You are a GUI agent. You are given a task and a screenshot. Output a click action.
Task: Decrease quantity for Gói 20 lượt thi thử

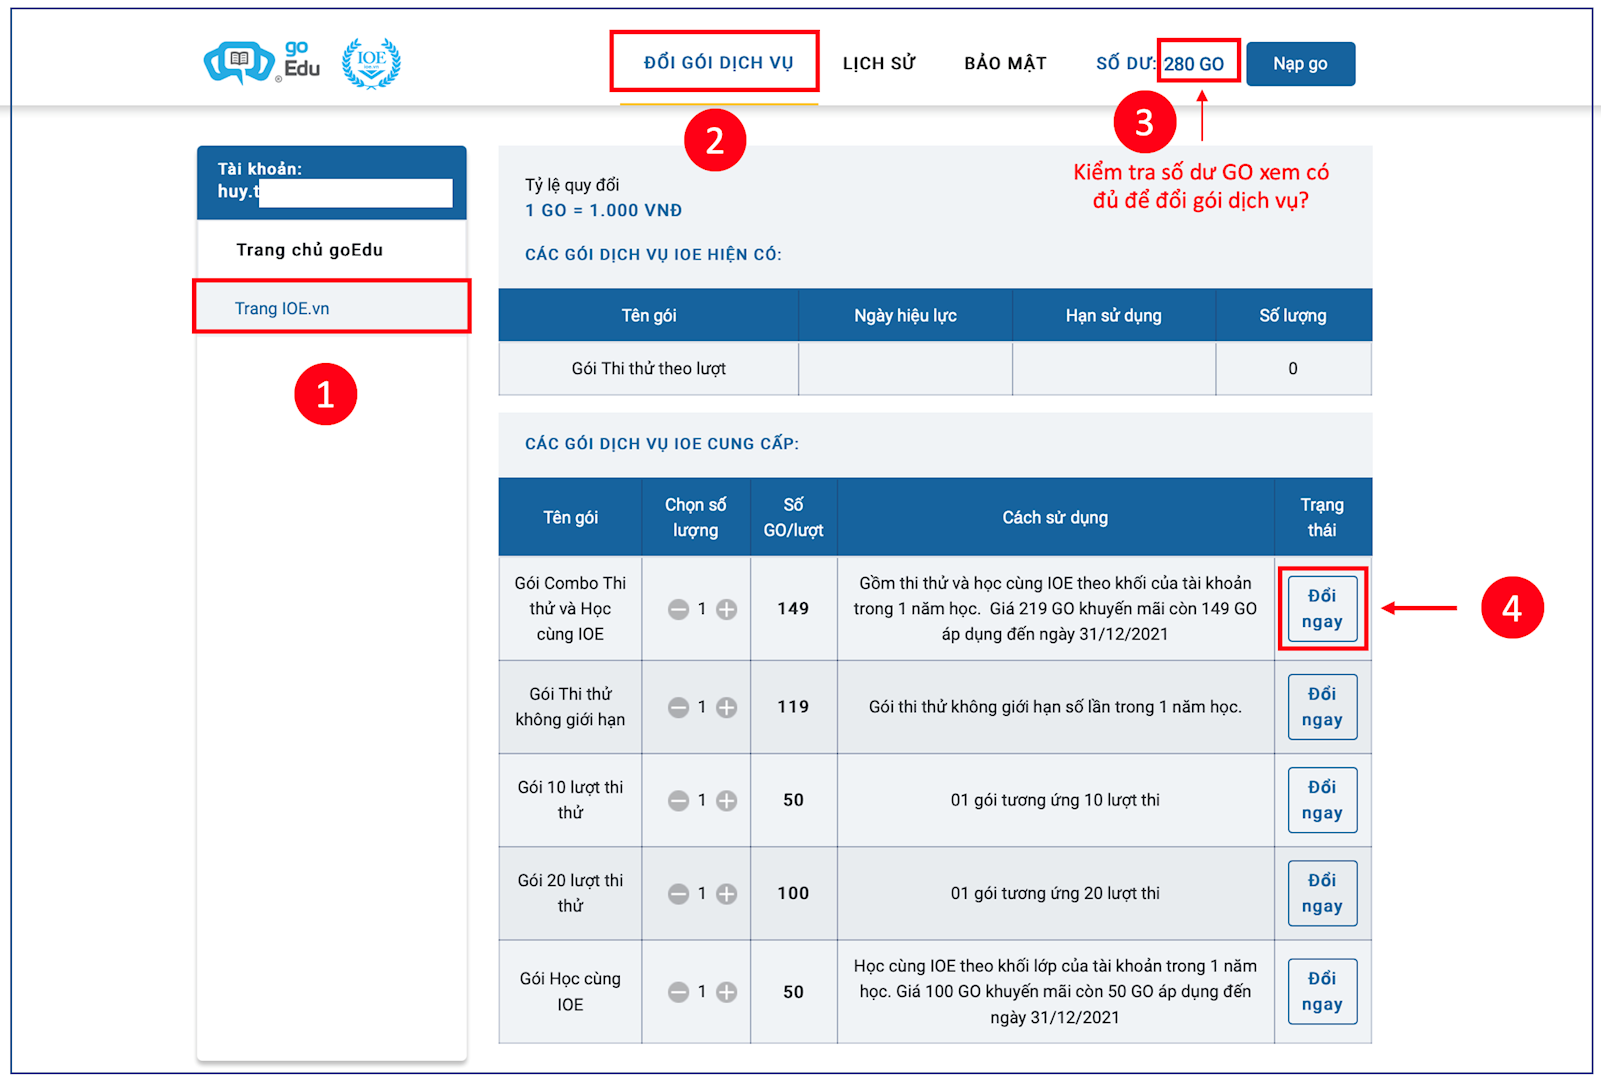pyautogui.click(x=678, y=893)
